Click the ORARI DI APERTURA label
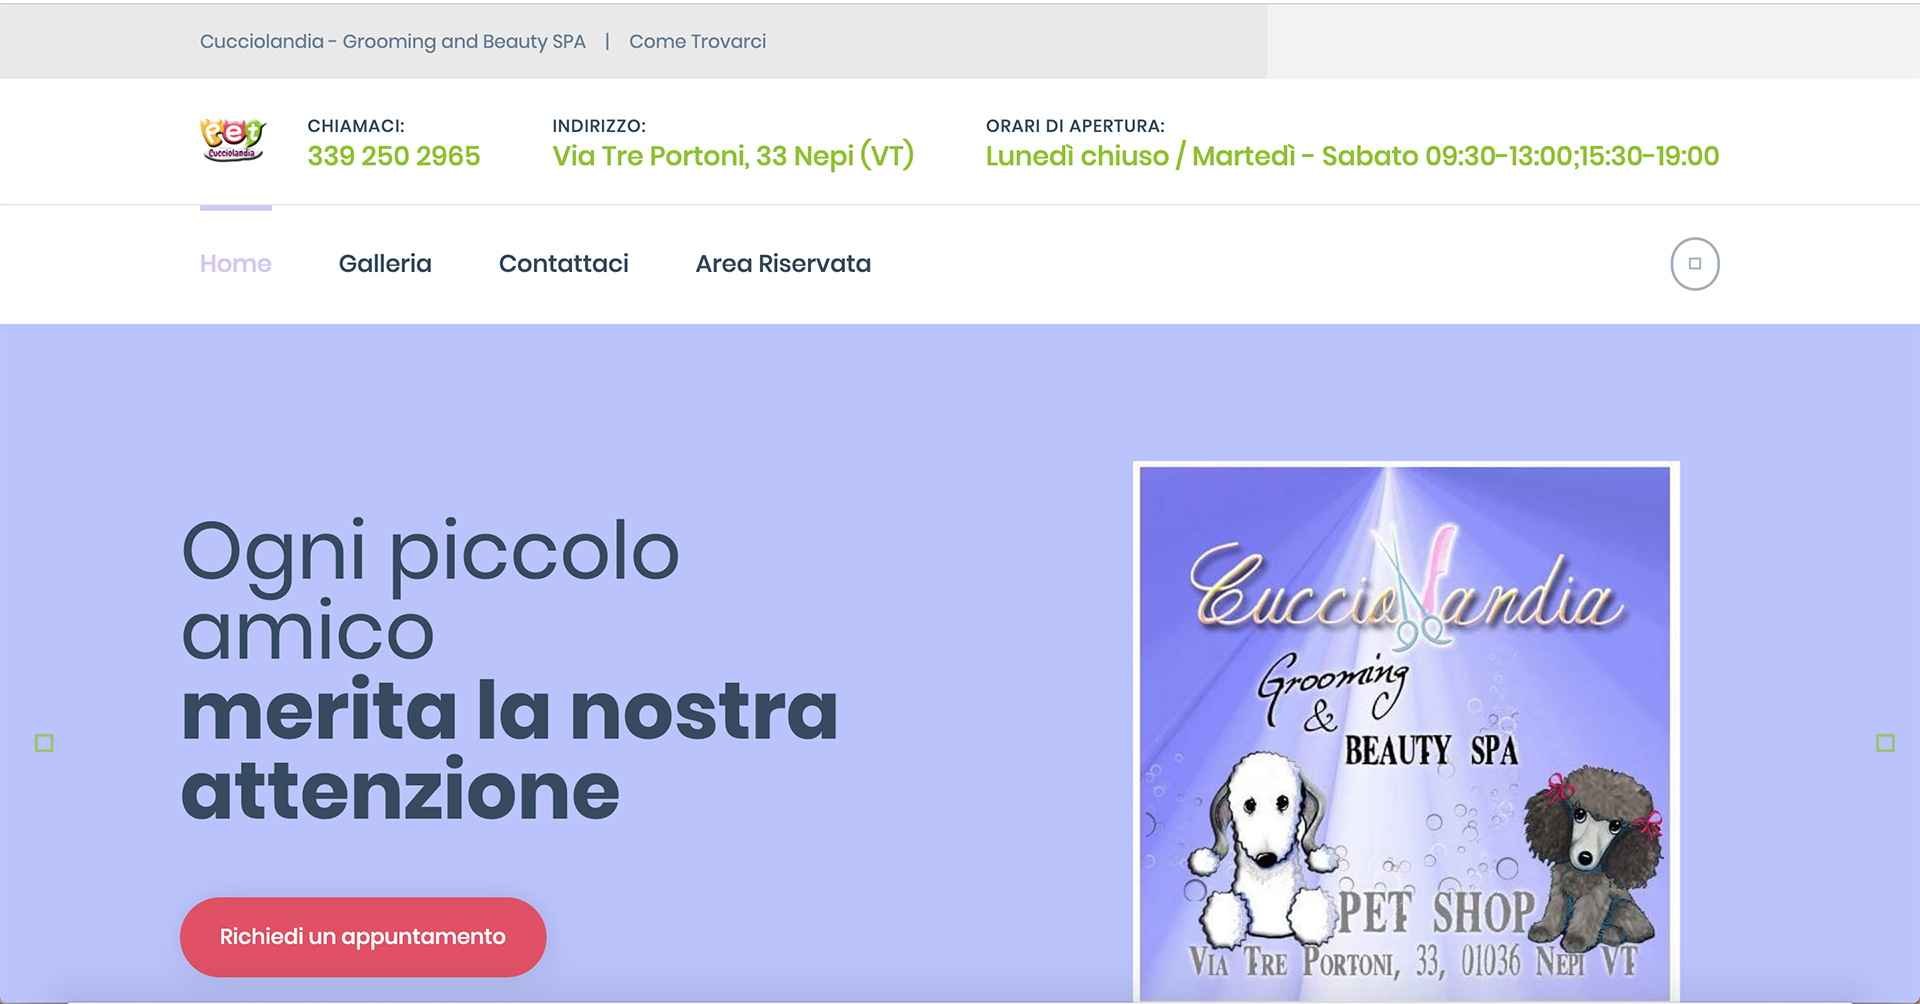The image size is (1920, 1004). [1075, 126]
